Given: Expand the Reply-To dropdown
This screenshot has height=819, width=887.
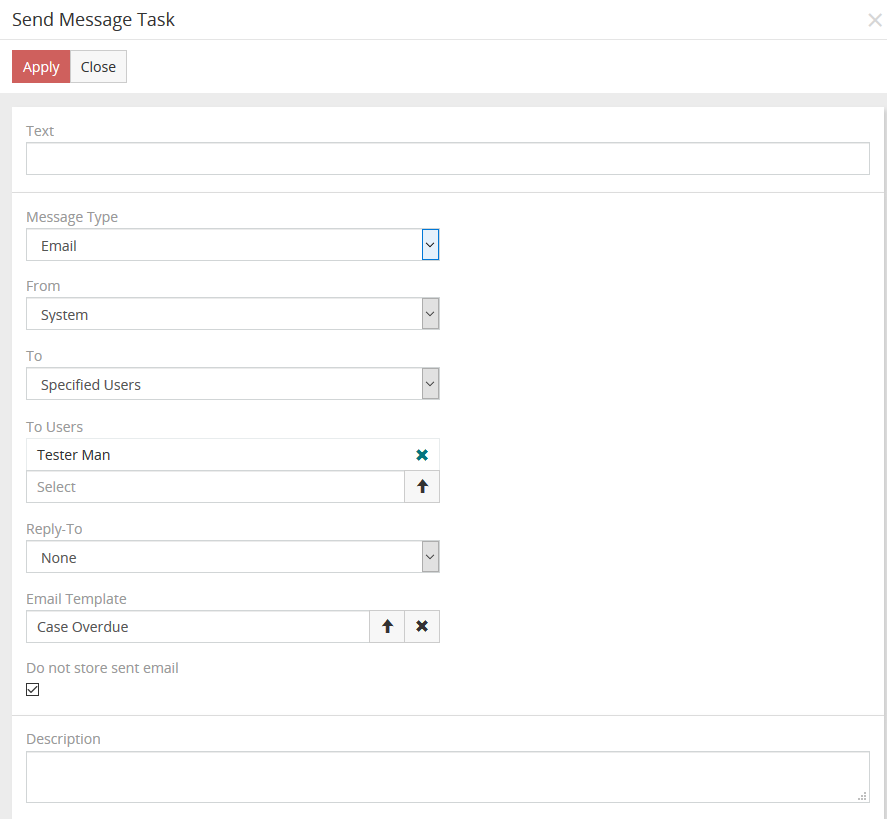Looking at the screenshot, I should pyautogui.click(x=430, y=557).
